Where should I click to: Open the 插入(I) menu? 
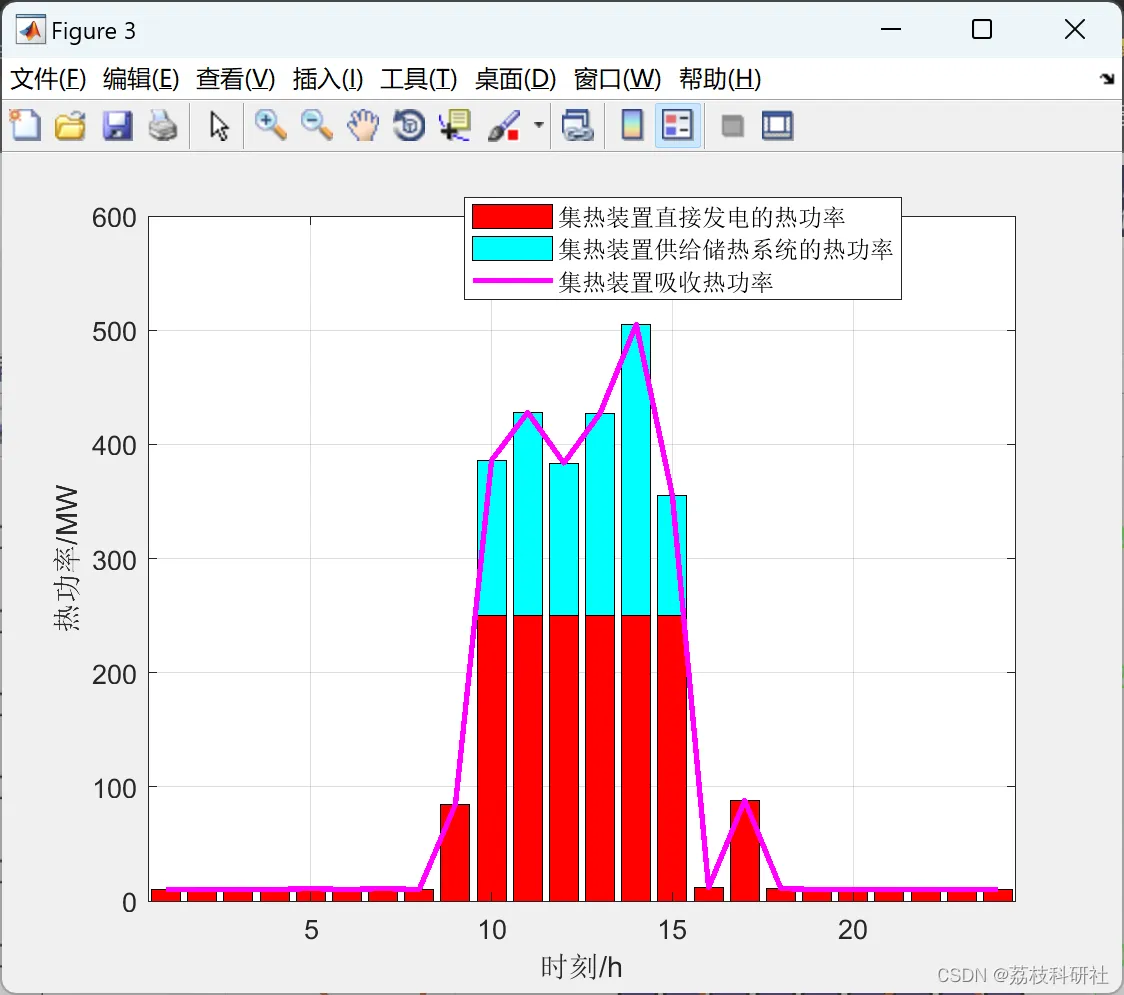coord(328,79)
